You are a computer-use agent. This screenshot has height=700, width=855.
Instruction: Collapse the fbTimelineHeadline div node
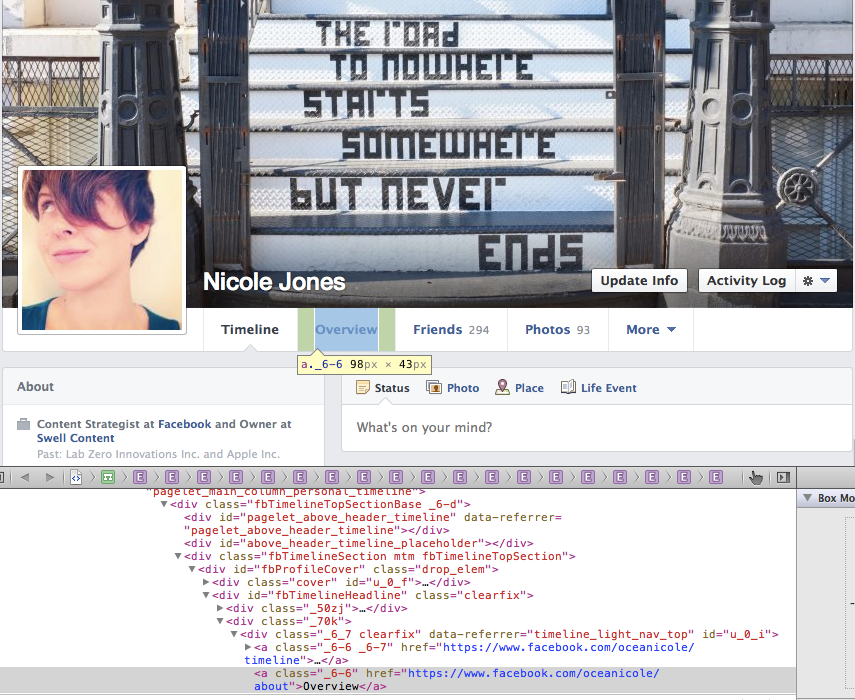(x=207, y=595)
